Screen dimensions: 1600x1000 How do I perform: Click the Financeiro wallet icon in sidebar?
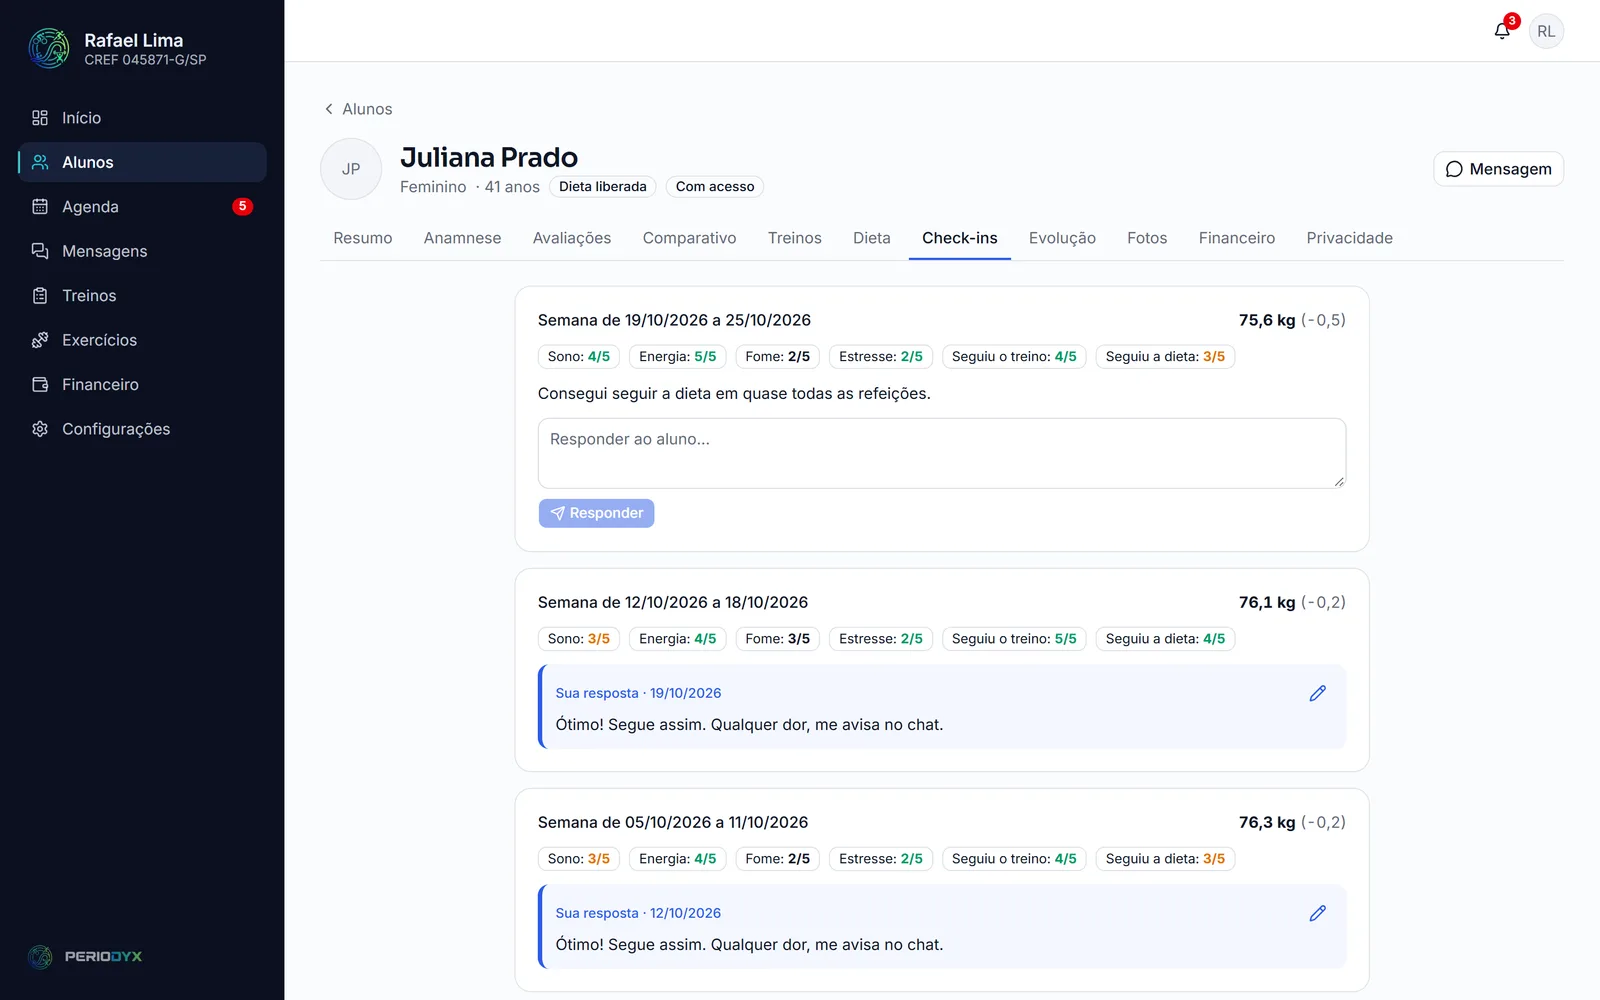(x=40, y=385)
